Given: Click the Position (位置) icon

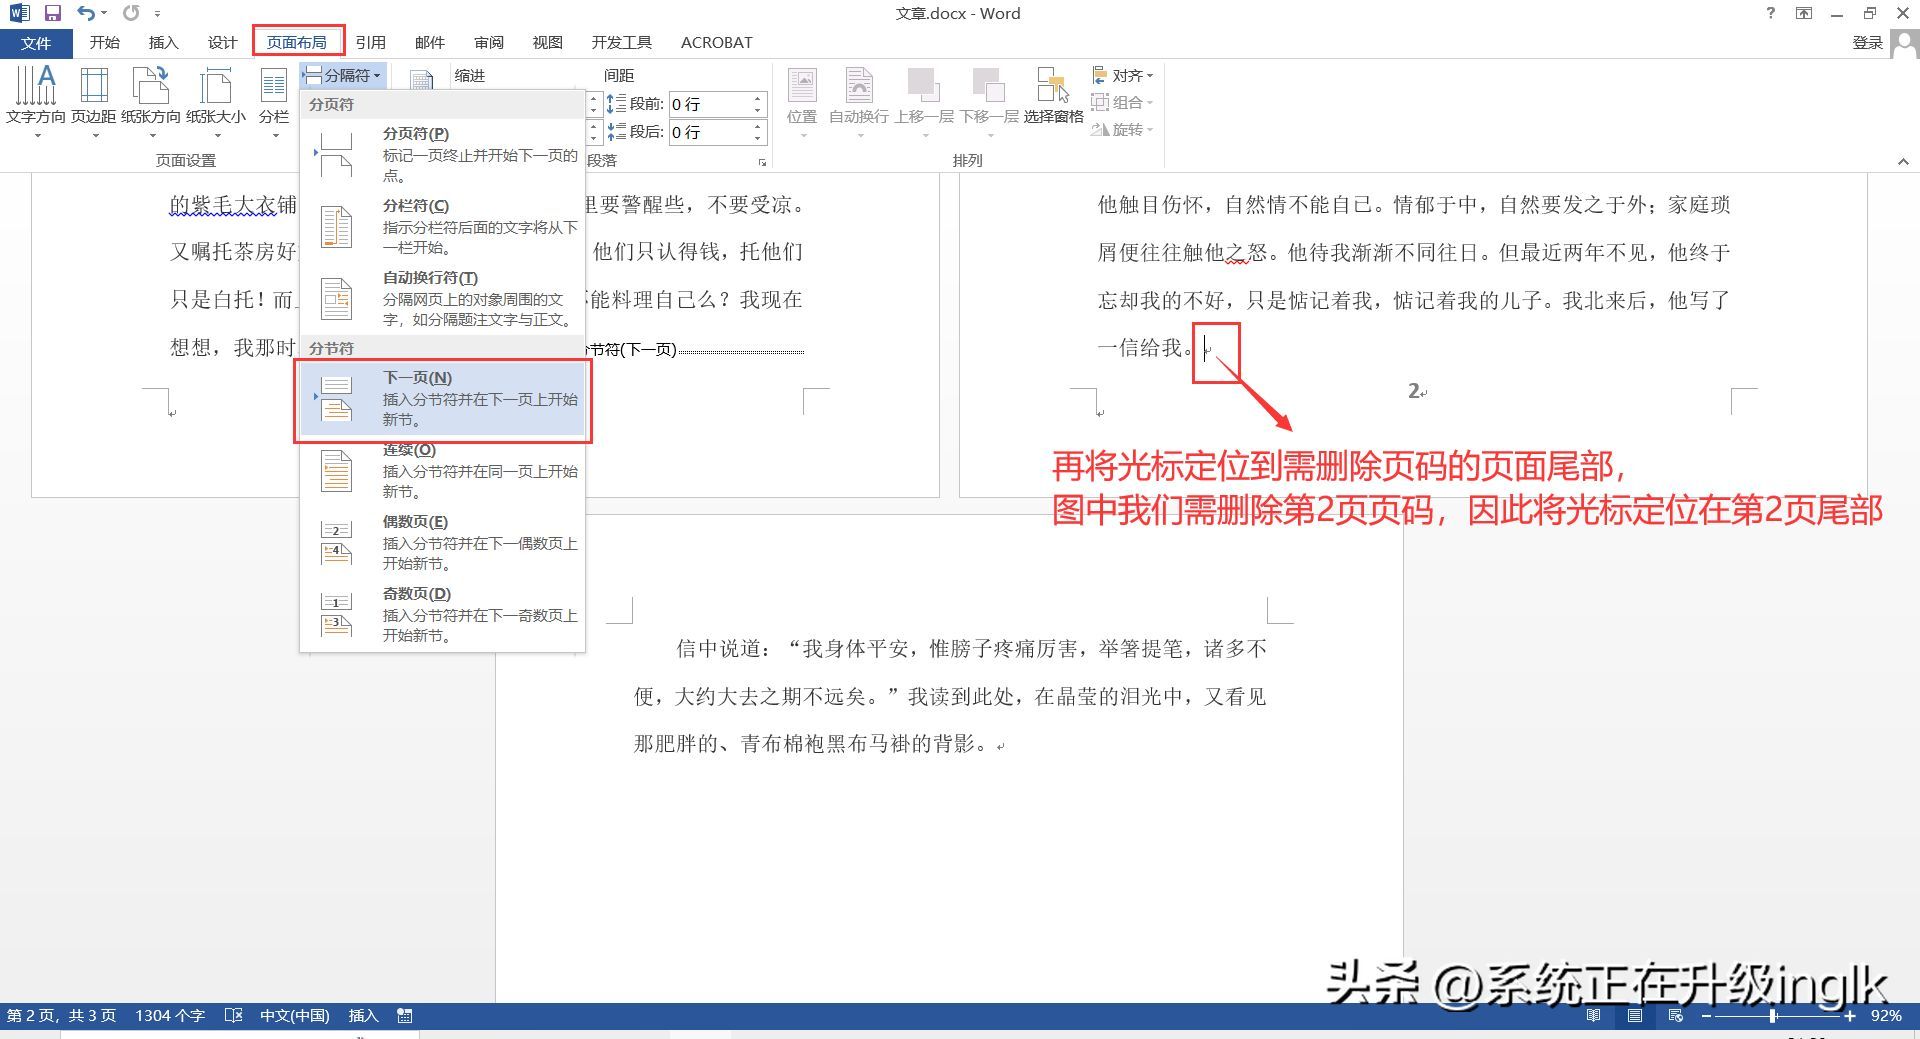Looking at the screenshot, I should click(802, 86).
